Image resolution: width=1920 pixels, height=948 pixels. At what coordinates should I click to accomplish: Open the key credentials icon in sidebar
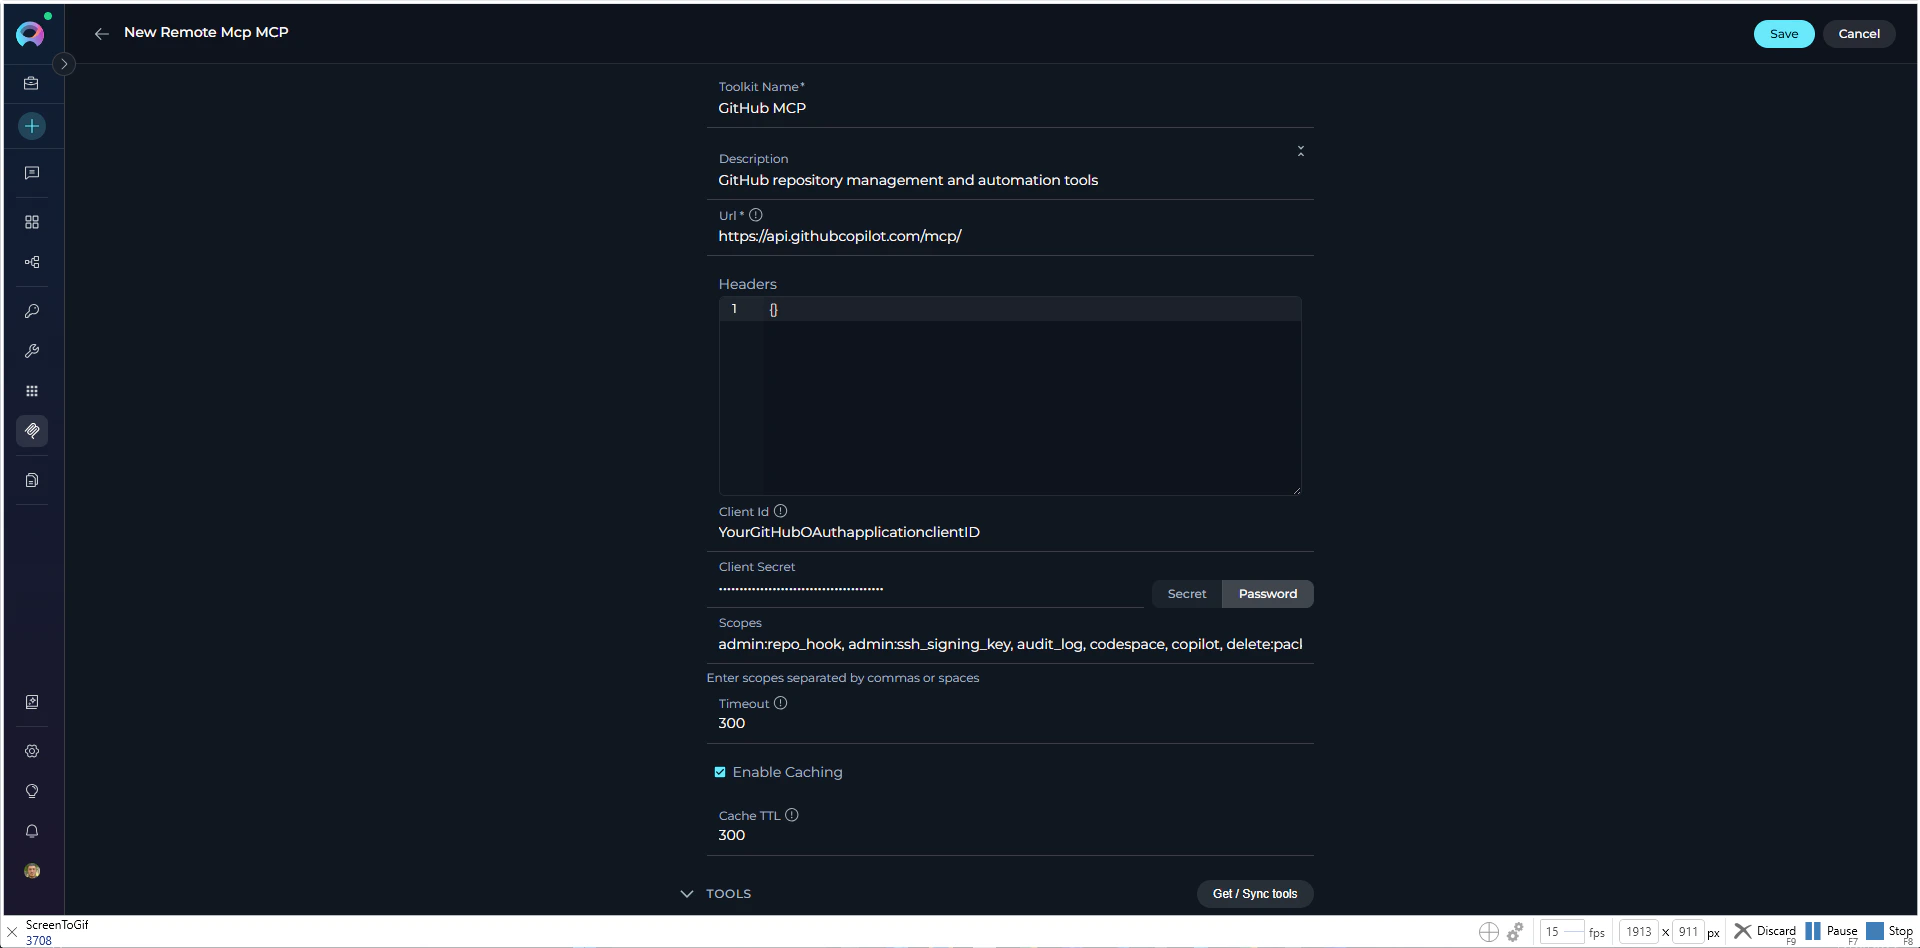(32, 311)
